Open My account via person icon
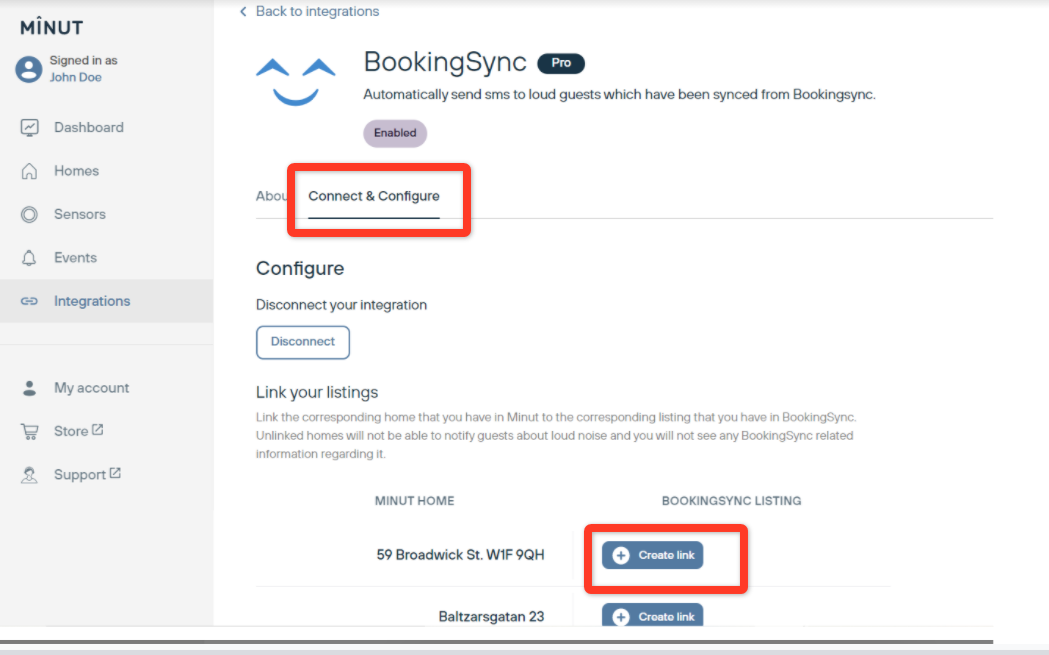The width and height of the screenshot is (1049, 655). tap(30, 388)
